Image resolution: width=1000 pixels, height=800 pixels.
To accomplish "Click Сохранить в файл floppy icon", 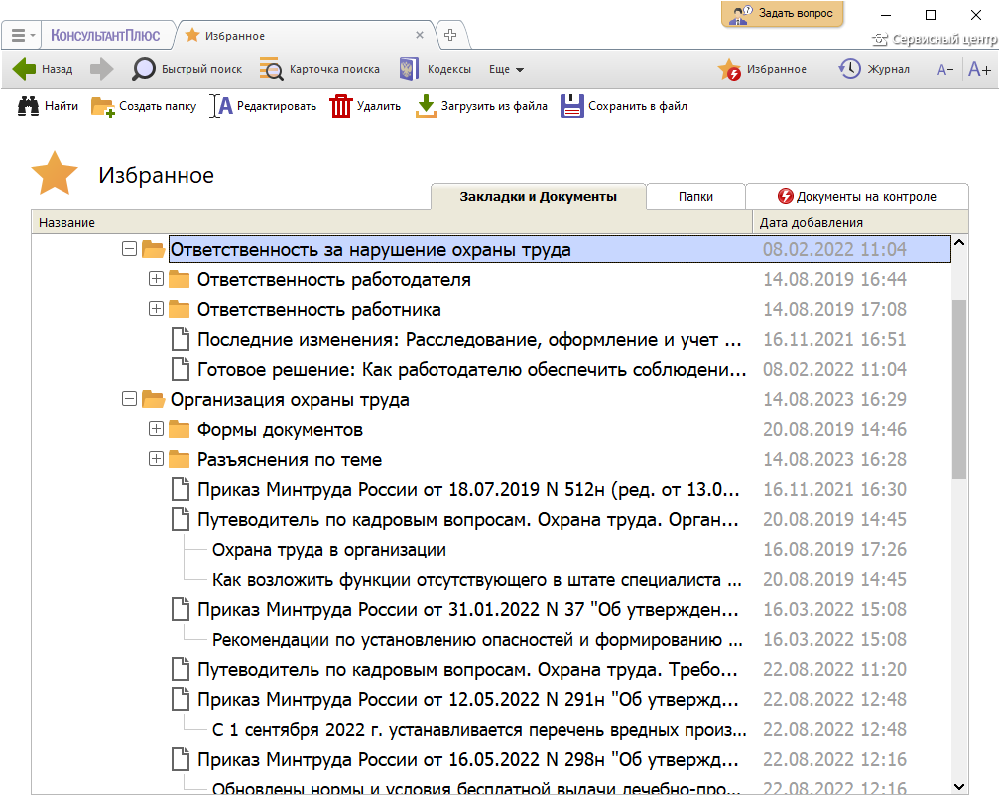I will point(572,106).
